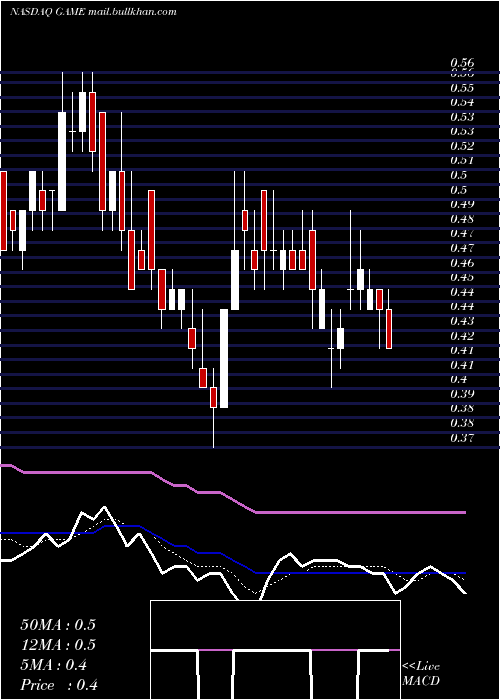The width and height of the screenshot is (500, 700).
Task: Click the 0.51 price axis label
Action: (462, 160)
